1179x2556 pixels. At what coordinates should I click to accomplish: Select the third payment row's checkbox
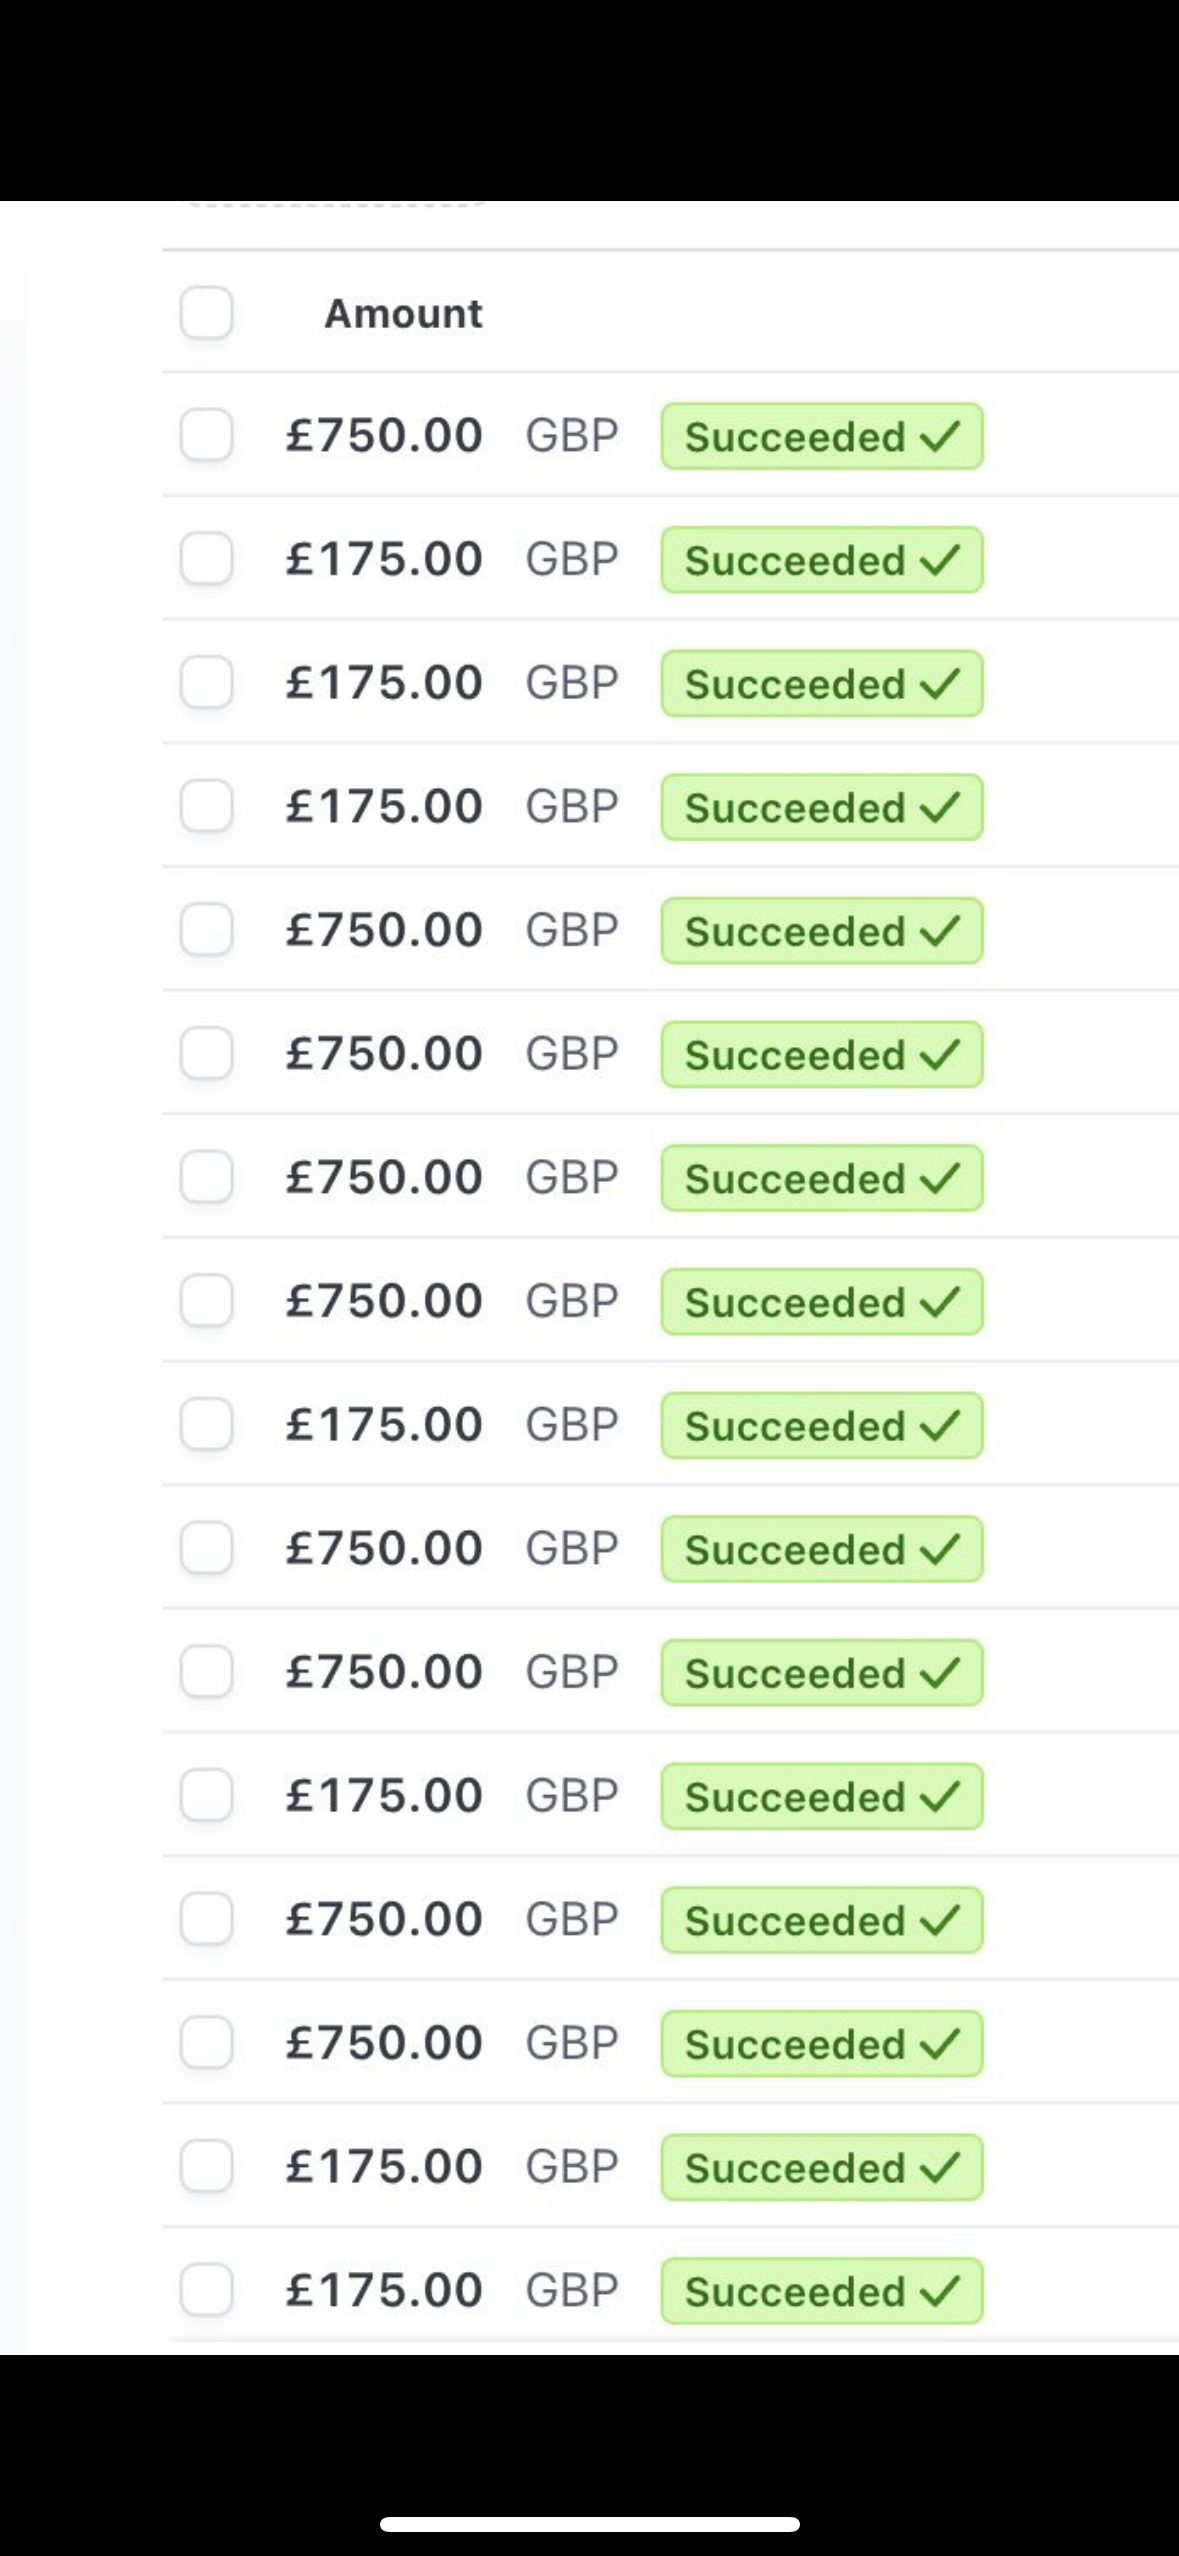click(x=207, y=683)
